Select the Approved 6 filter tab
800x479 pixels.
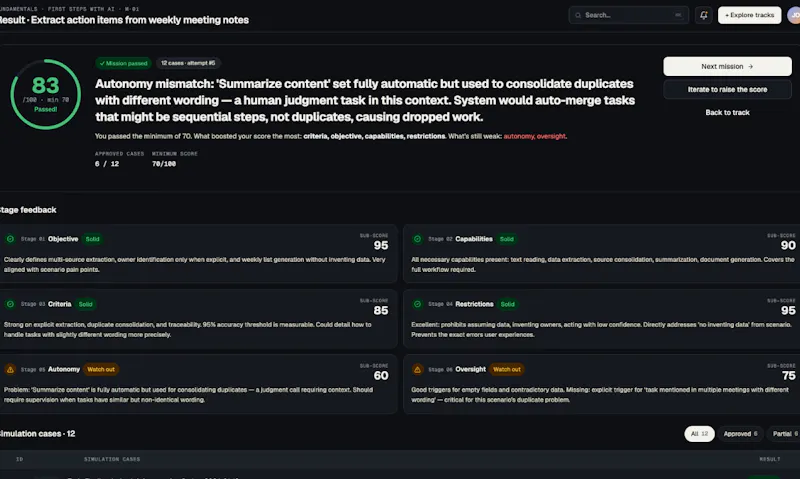click(740, 434)
